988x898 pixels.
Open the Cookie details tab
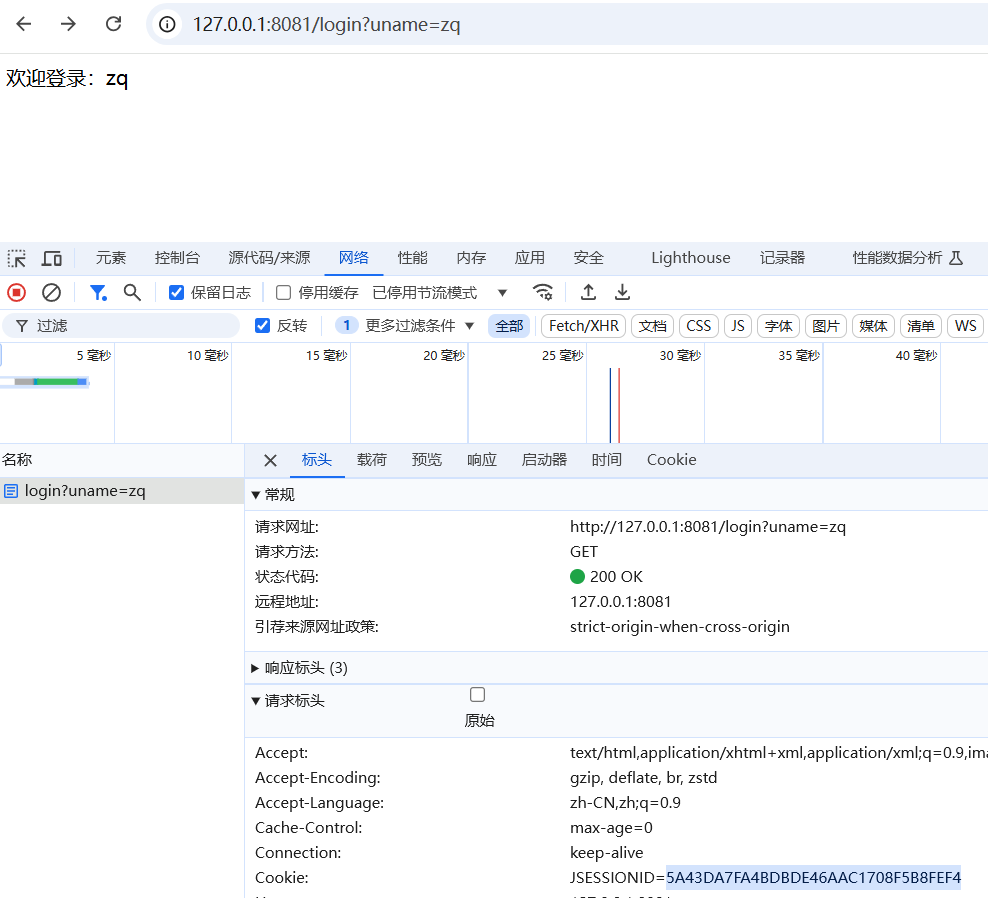pos(672,460)
